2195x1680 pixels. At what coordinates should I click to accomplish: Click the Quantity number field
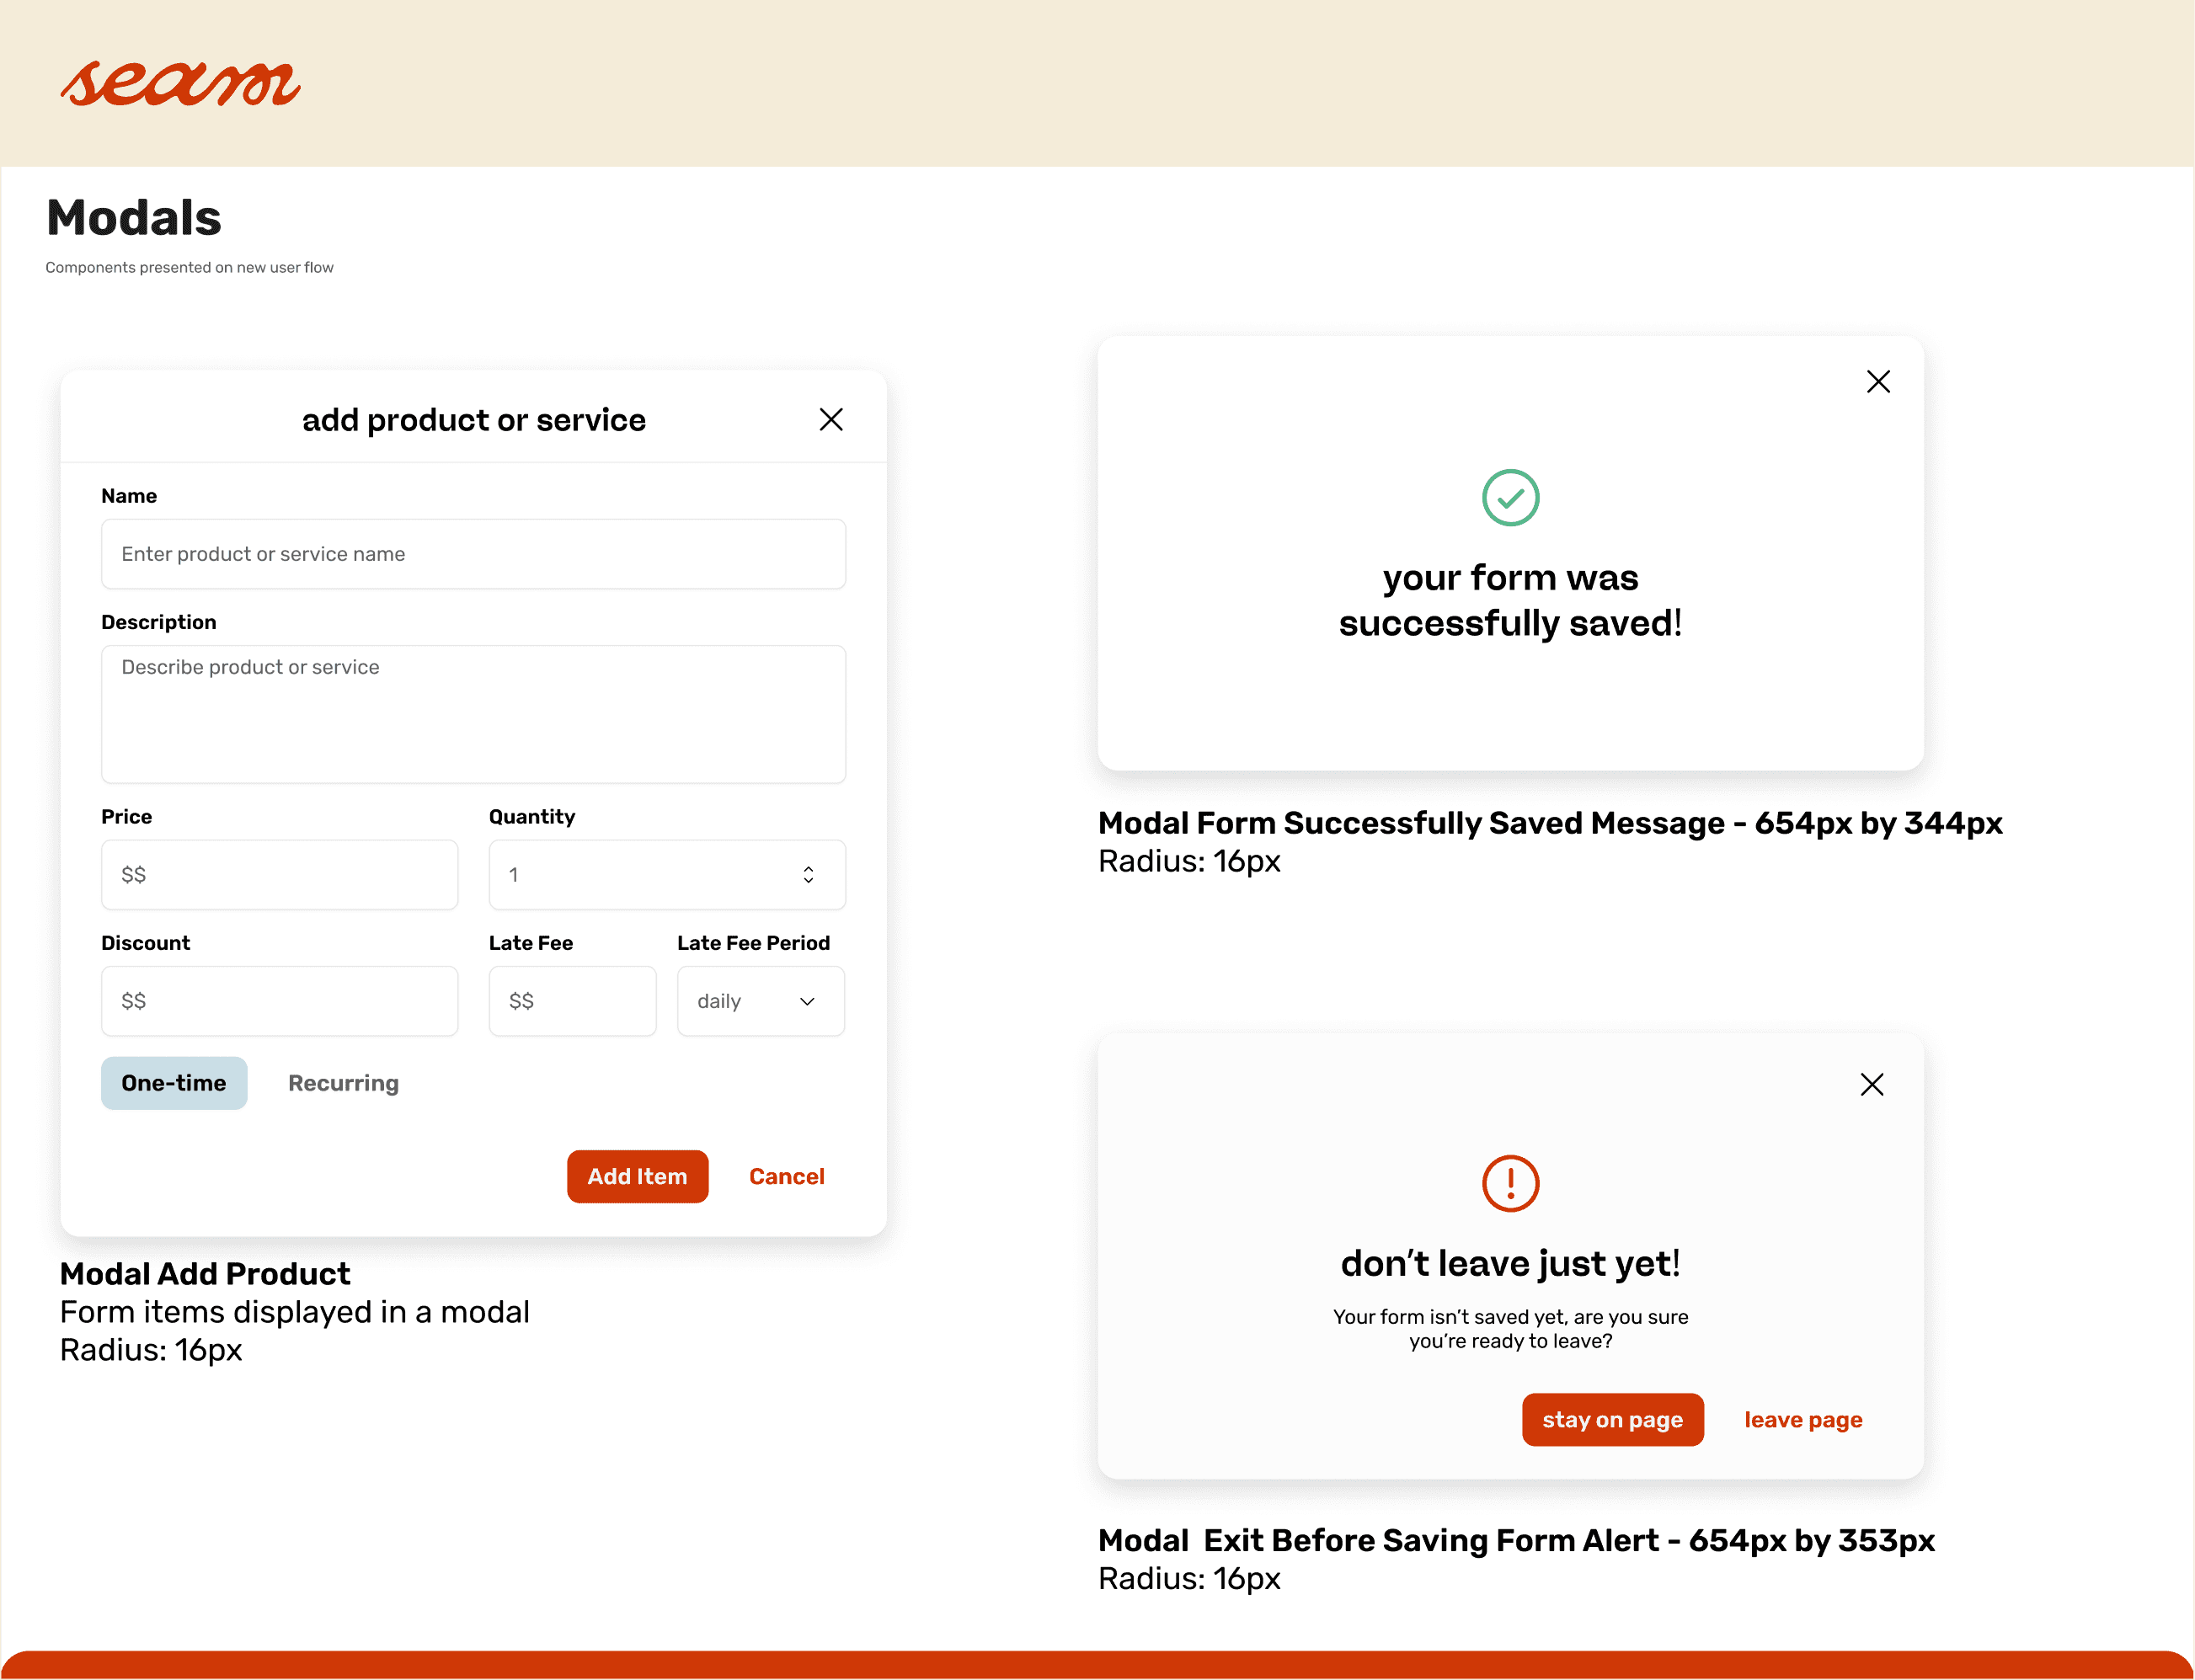point(640,875)
